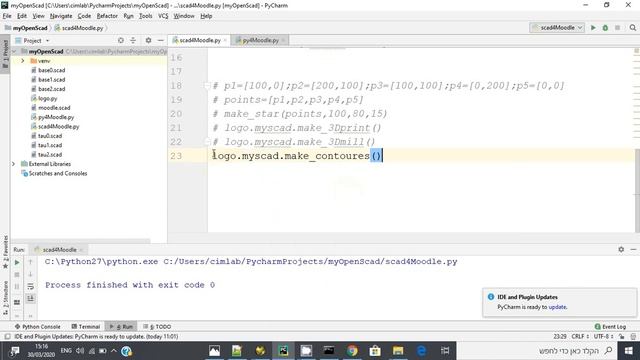
Task: Collapse the myOpenScad project root
Action: click(14, 51)
